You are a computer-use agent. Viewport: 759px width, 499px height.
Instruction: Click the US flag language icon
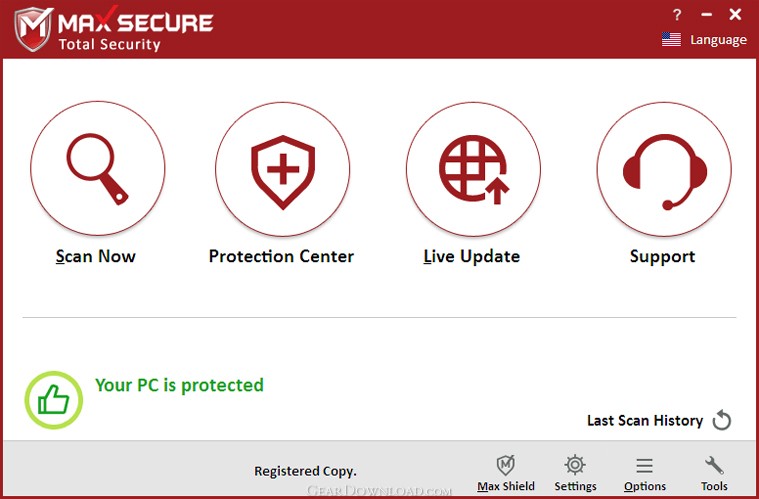(x=671, y=39)
